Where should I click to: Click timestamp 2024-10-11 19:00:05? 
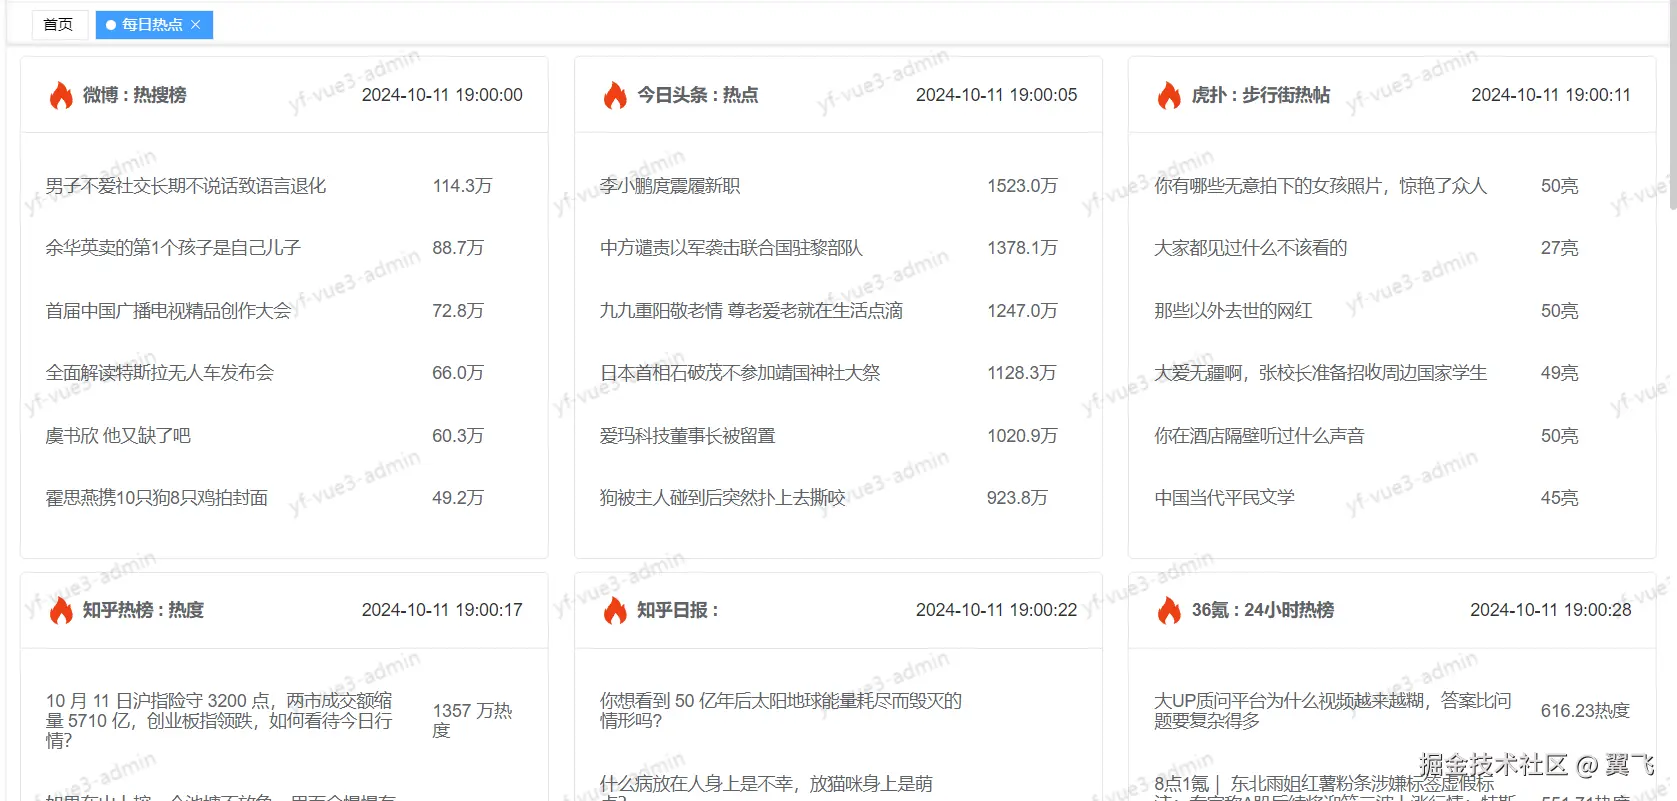(997, 95)
